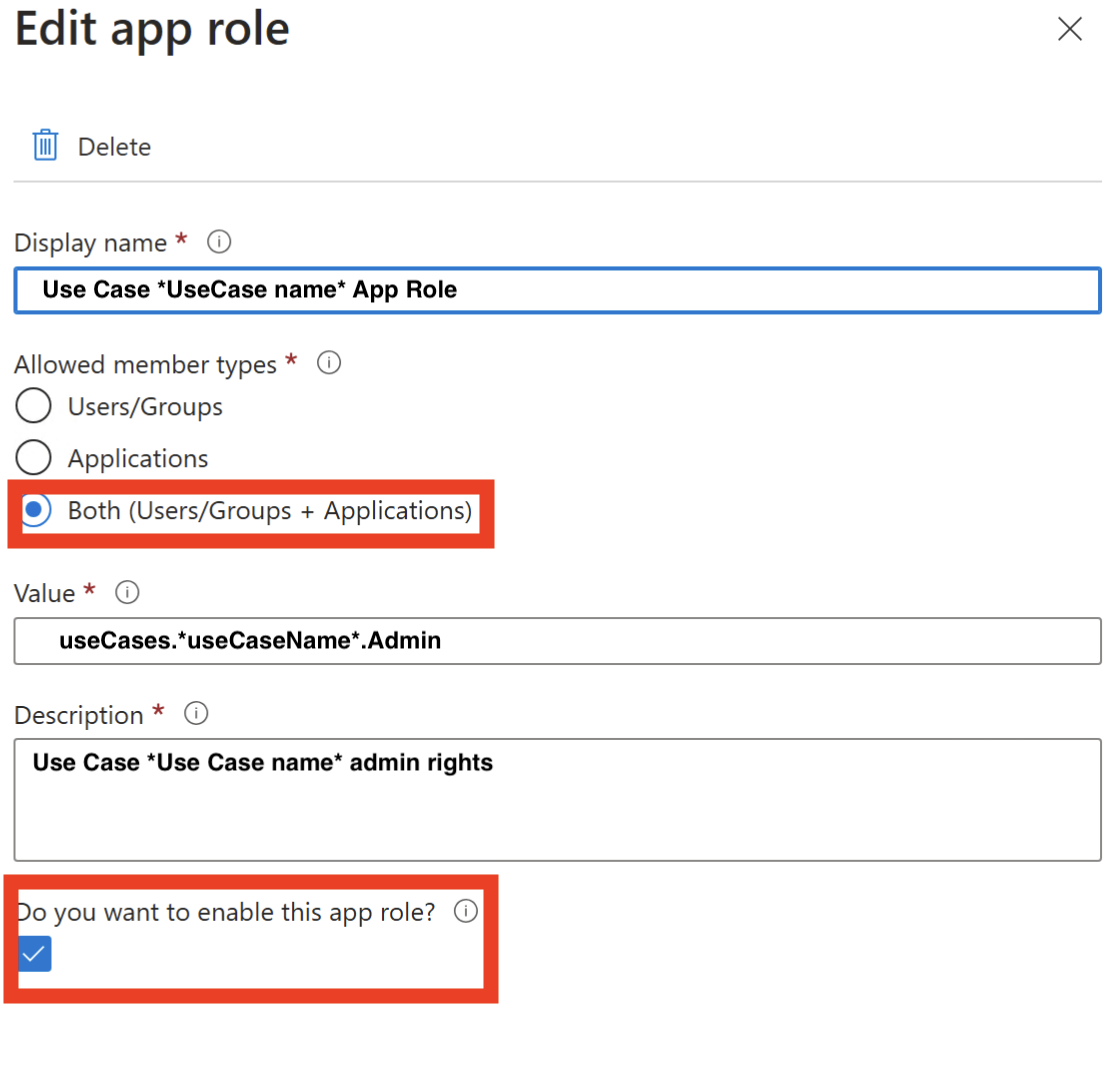Uncheck the enable this app role checkbox
The height and width of the screenshot is (1072, 1118).
click(x=35, y=954)
